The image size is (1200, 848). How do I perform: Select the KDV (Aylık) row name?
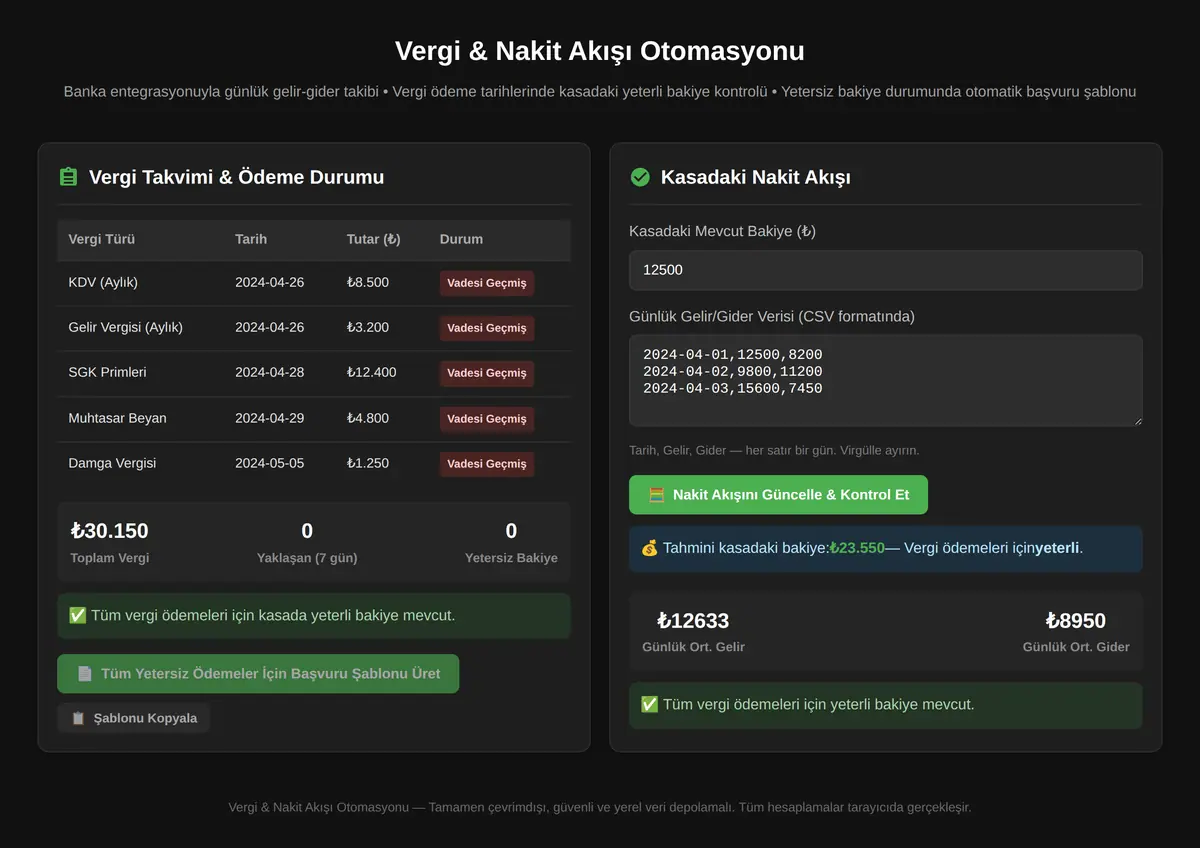pos(103,282)
